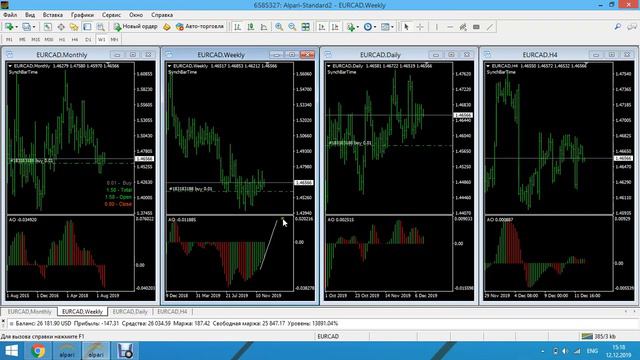The image size is (640, 360).
Task: Show the Data Window panel
Action: tap(61, 27)
